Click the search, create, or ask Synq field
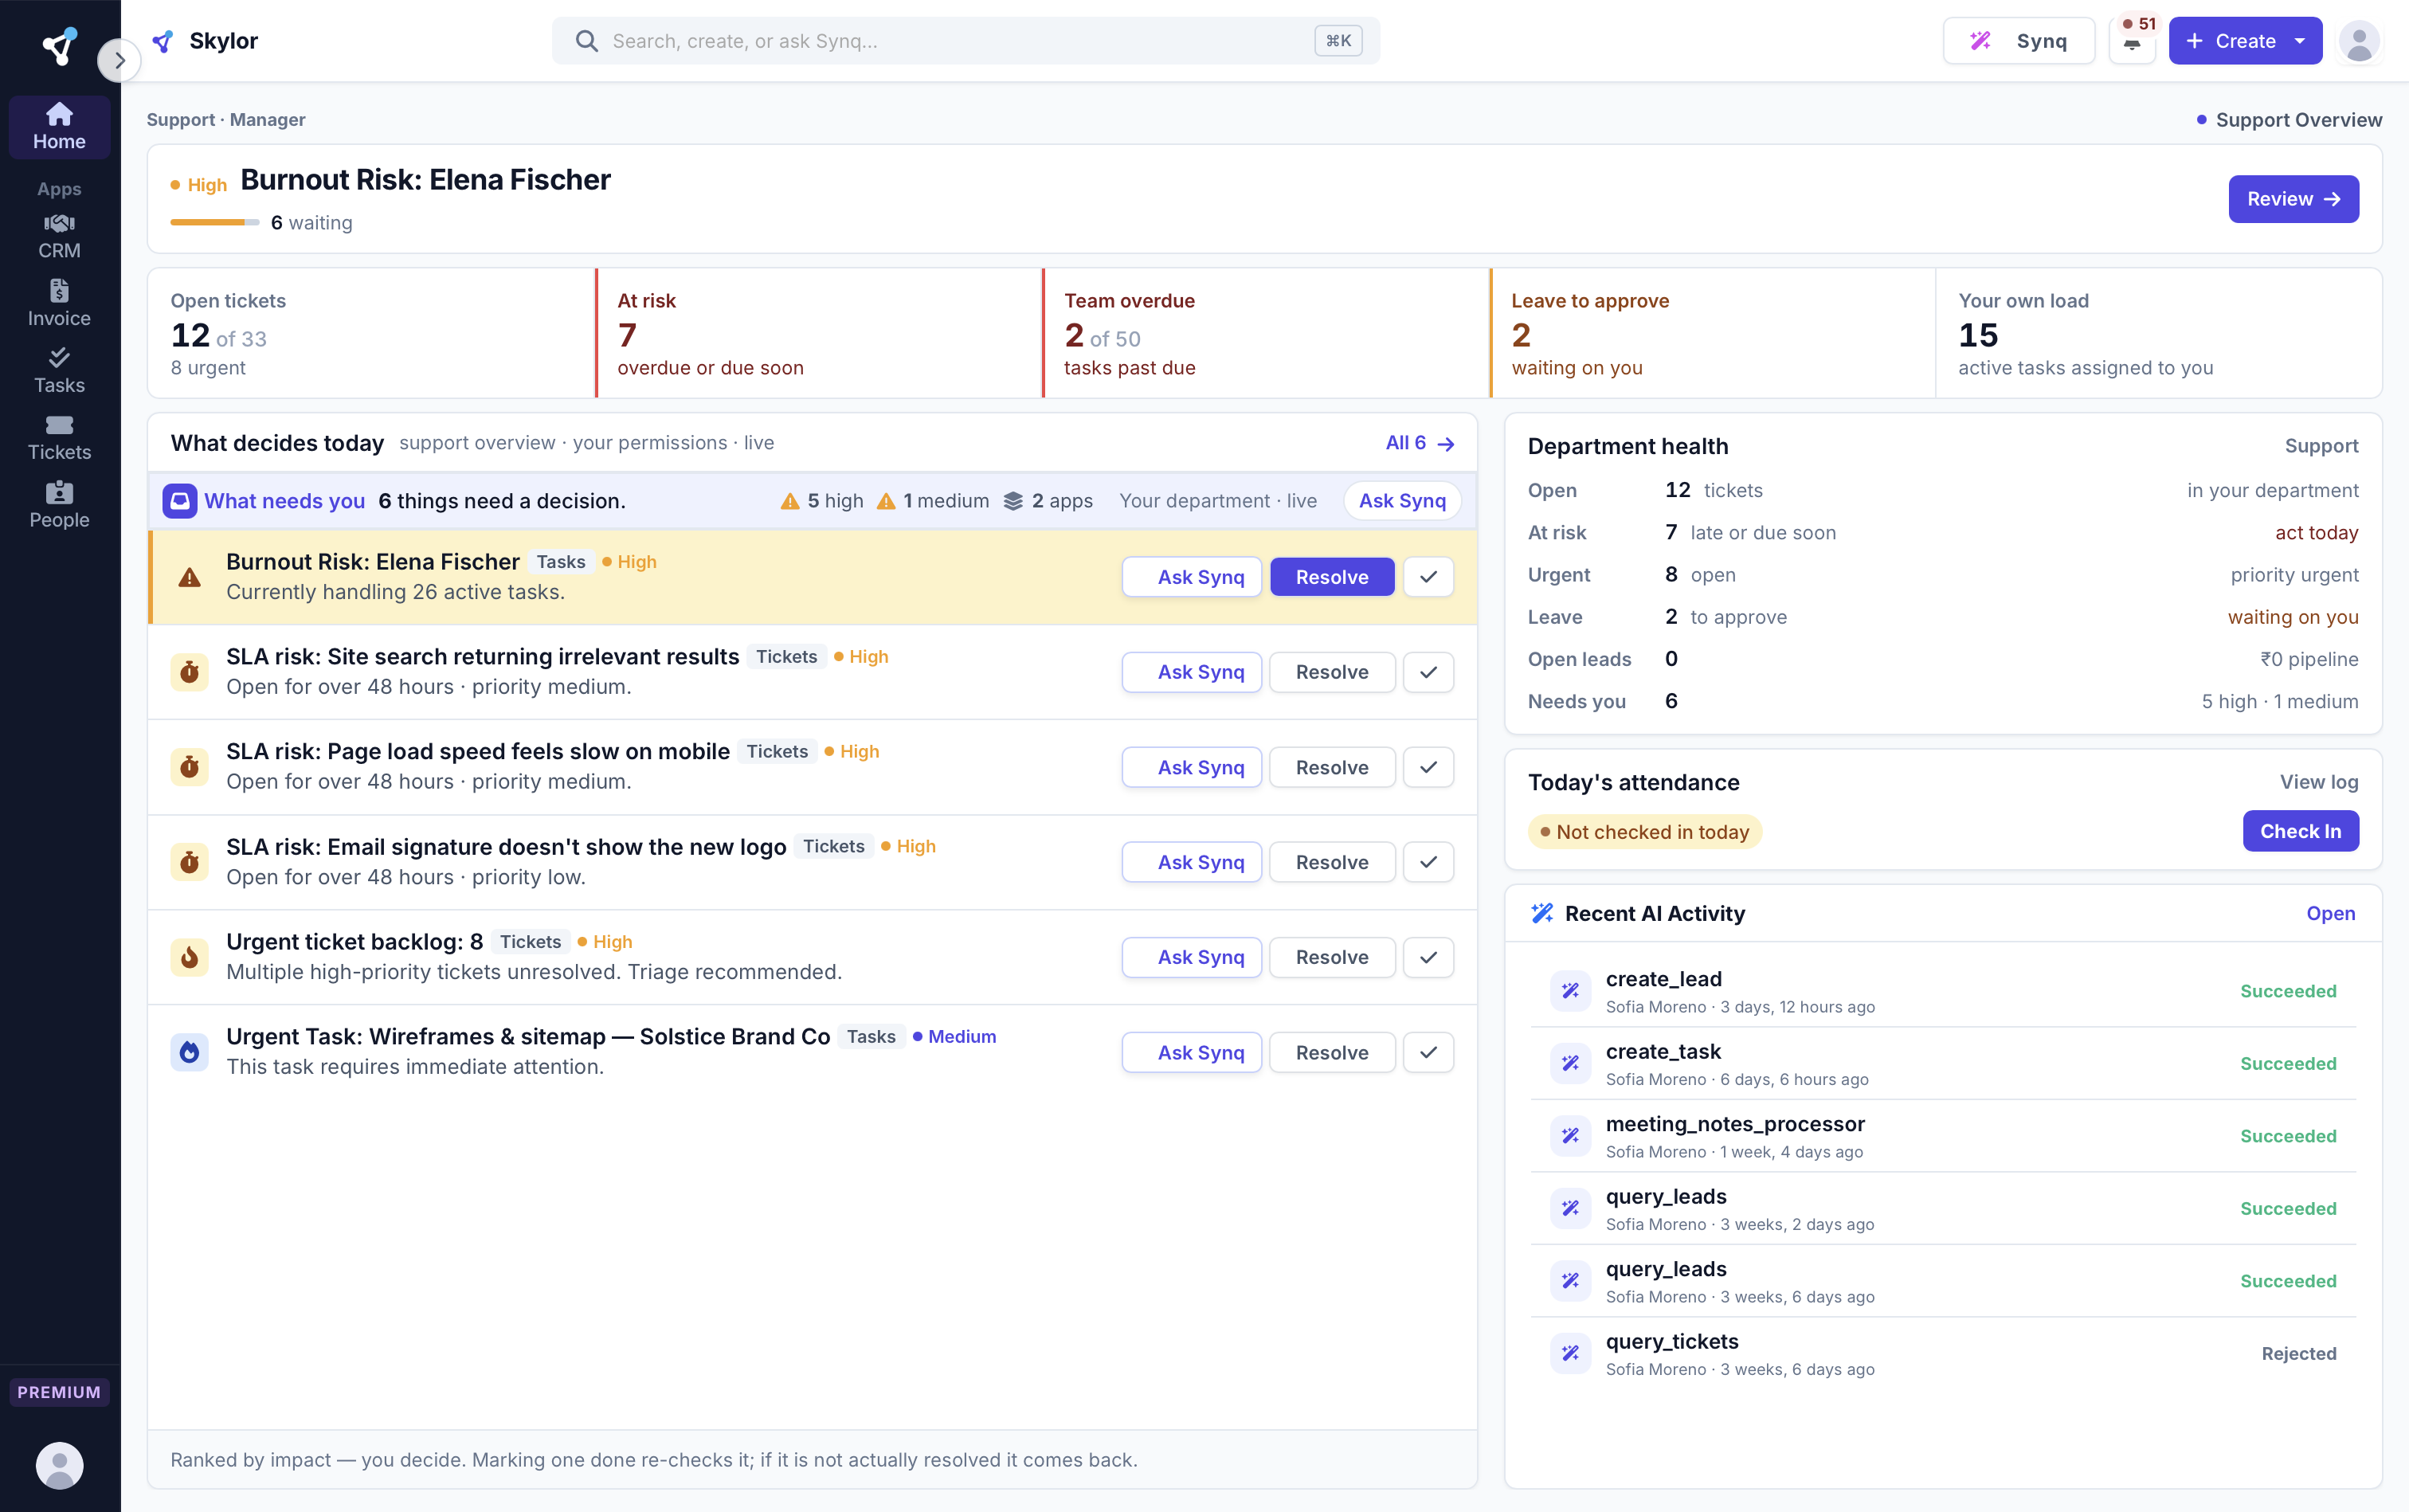2409x1512 pixels. 965,41
